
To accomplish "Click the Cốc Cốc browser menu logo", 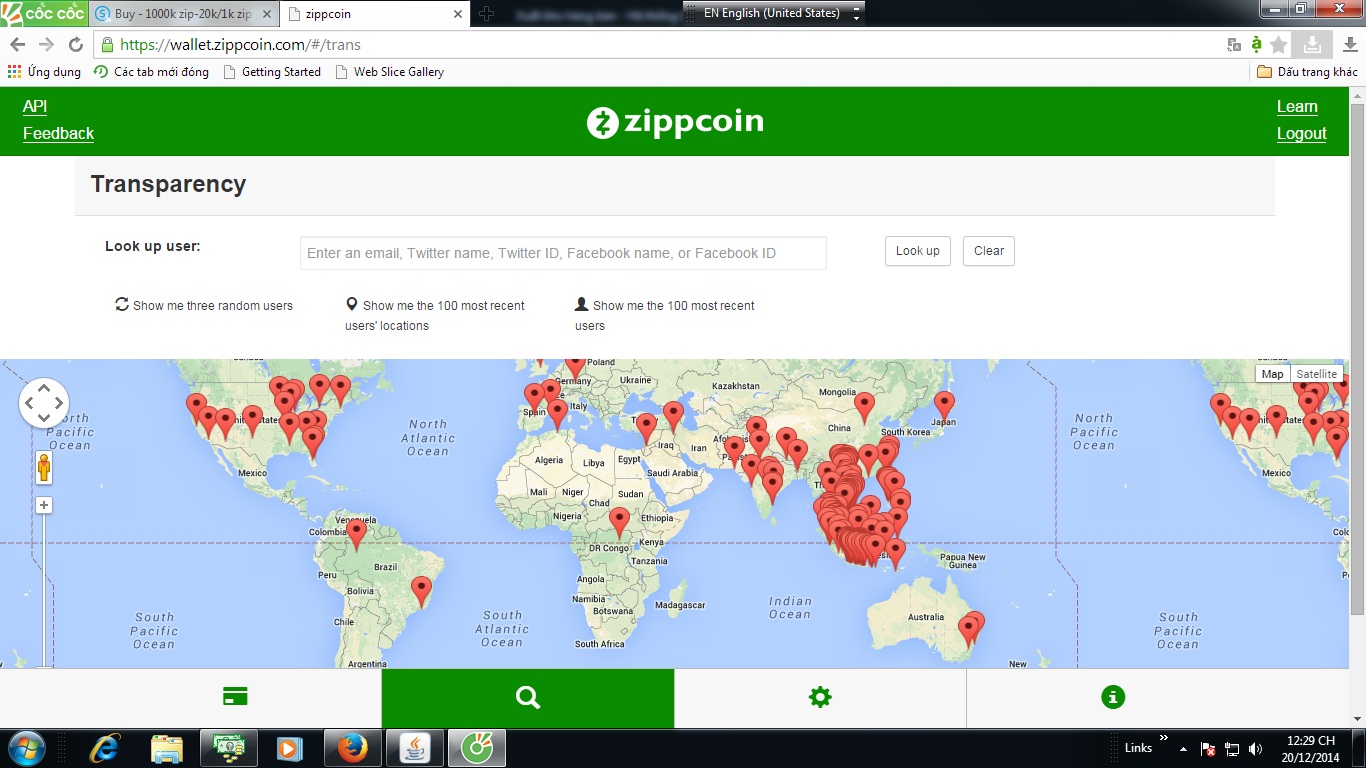I will tap(44, 13).
